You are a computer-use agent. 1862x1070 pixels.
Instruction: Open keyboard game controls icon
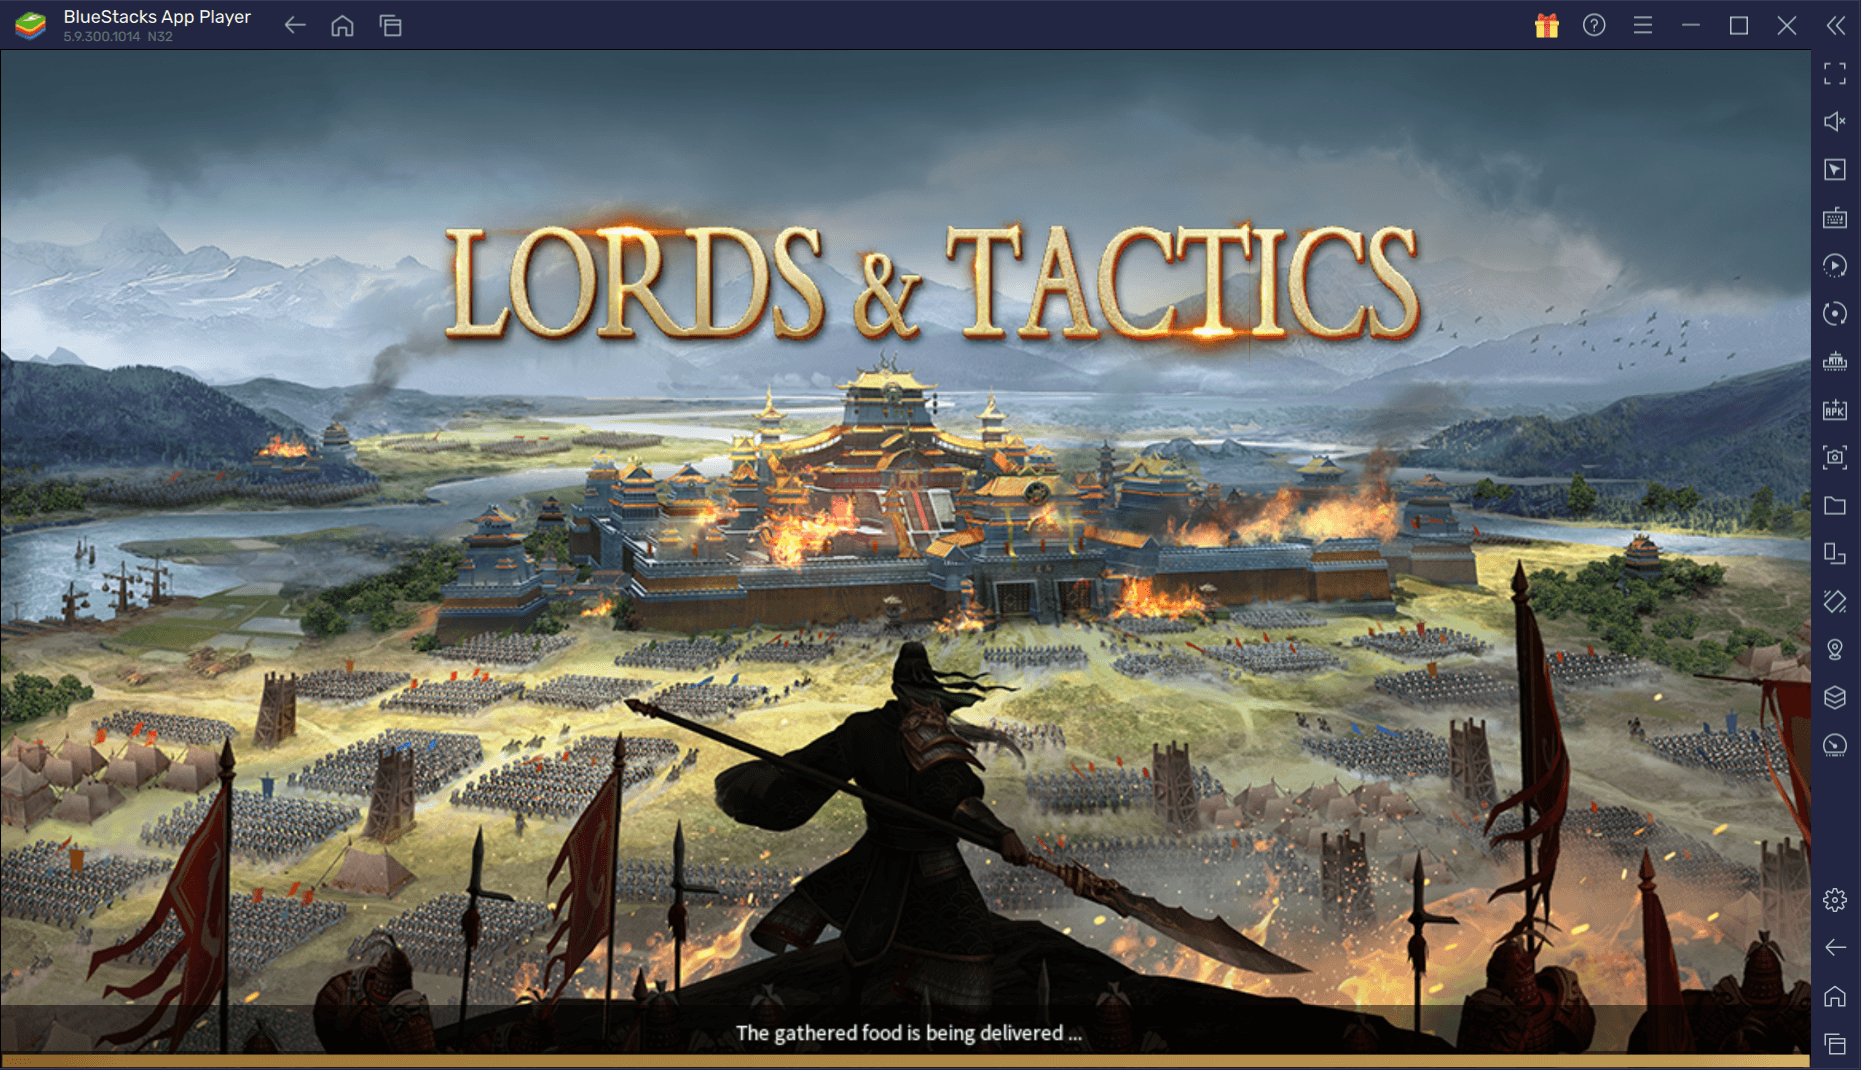point(1835,217)
